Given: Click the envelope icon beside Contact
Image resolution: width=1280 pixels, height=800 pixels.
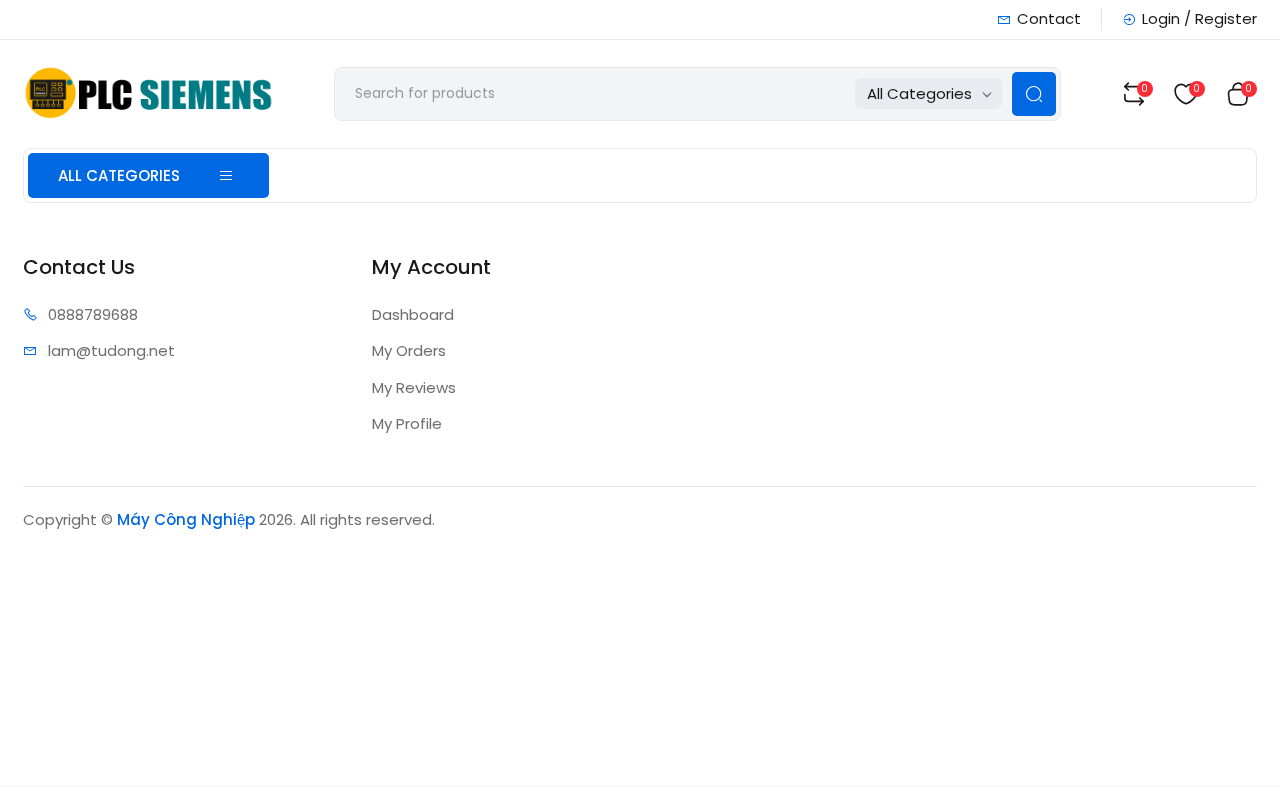Looking at the screenshot, I should (x=1004, y=20).
